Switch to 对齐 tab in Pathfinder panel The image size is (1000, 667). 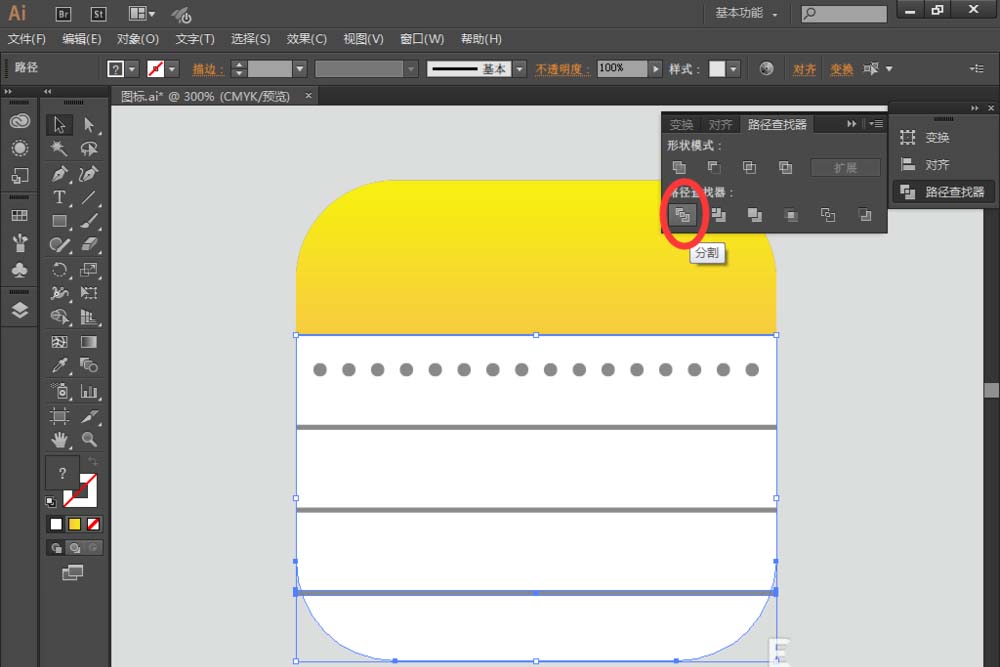(x=720, y=124)
